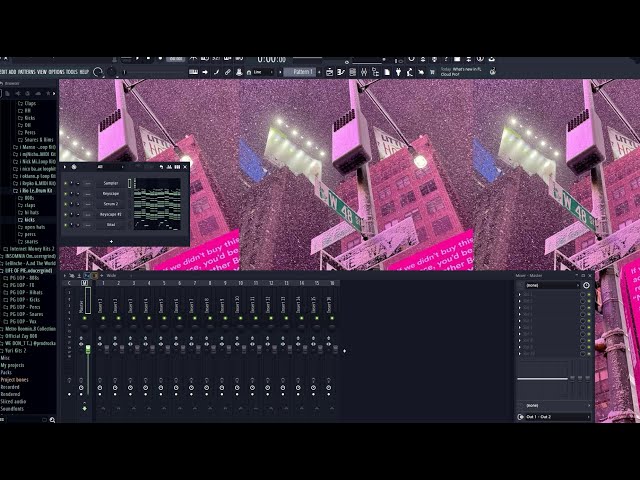The width and height of the screenshot is (640, 480).
Task: Click the Sampler channel button
Action: coord(111,183)
